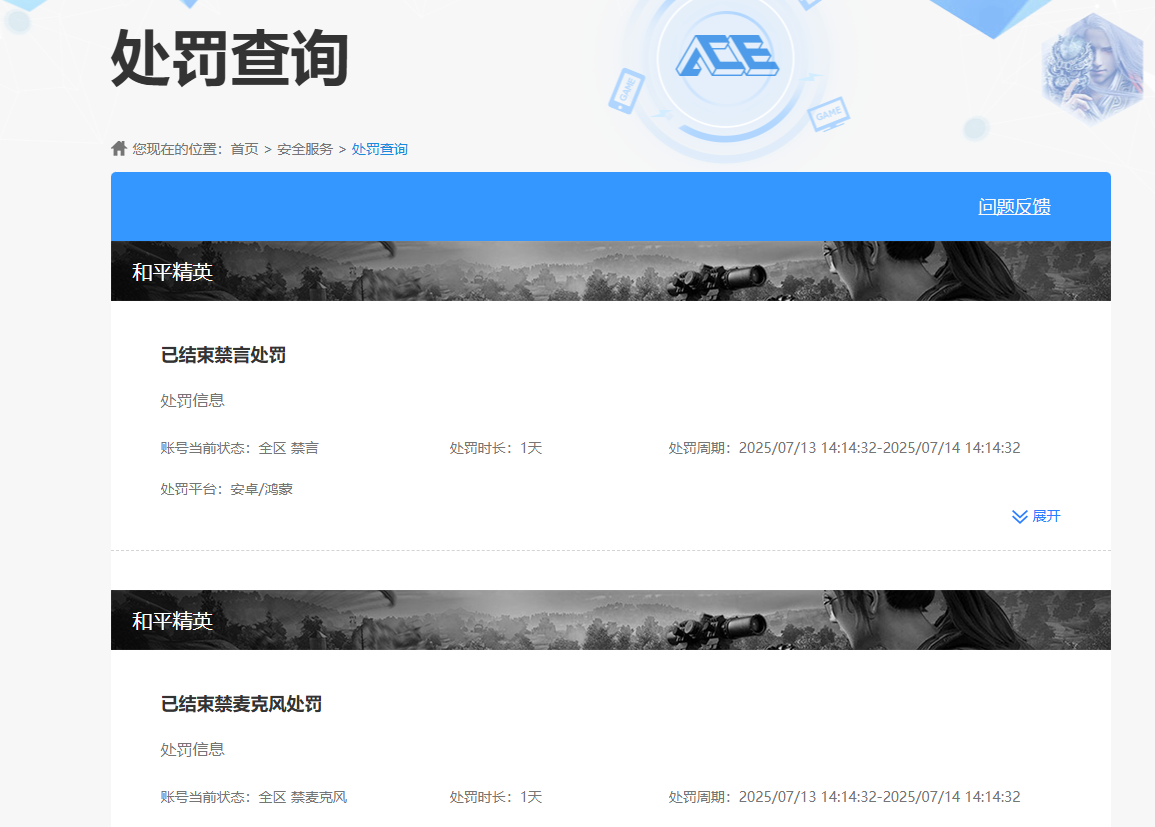Click the first 和平精英 game banner

(x=611, y=271)
